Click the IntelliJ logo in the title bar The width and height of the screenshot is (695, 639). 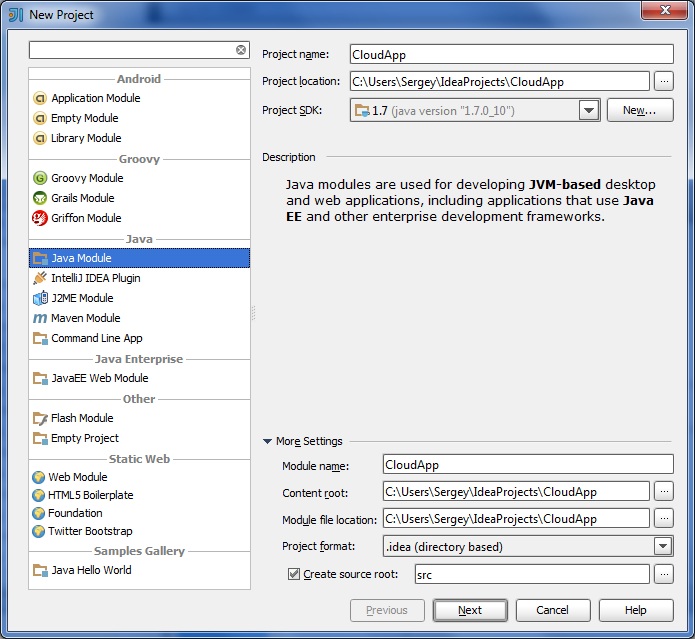[x=16, y=15]
